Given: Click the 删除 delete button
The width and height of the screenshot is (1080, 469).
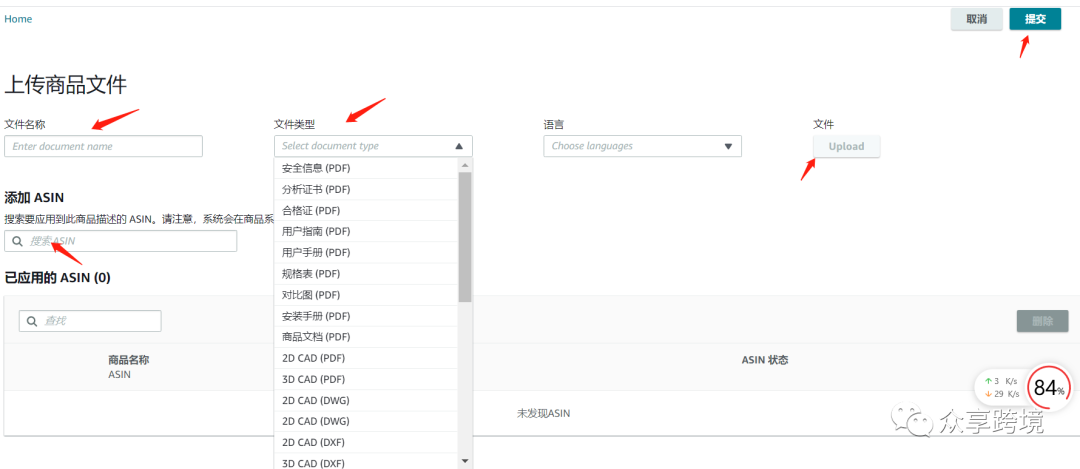Looking at the screenshot, I should (x=1043, y=321).
